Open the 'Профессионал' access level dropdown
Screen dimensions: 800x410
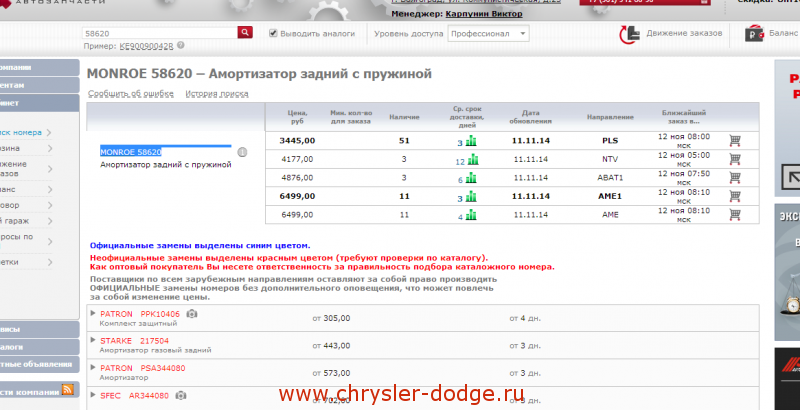coord(488,34)
